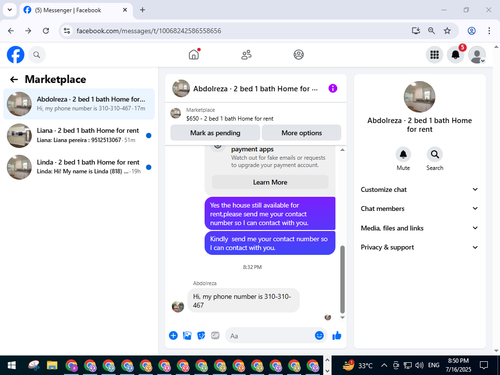Click the address bar URL
This screenshot has width=500, height=375.
point(149,31)
